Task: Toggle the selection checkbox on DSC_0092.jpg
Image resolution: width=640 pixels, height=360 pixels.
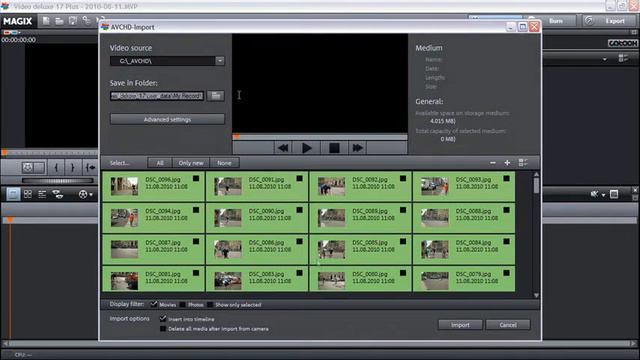Action: (403, 178)
